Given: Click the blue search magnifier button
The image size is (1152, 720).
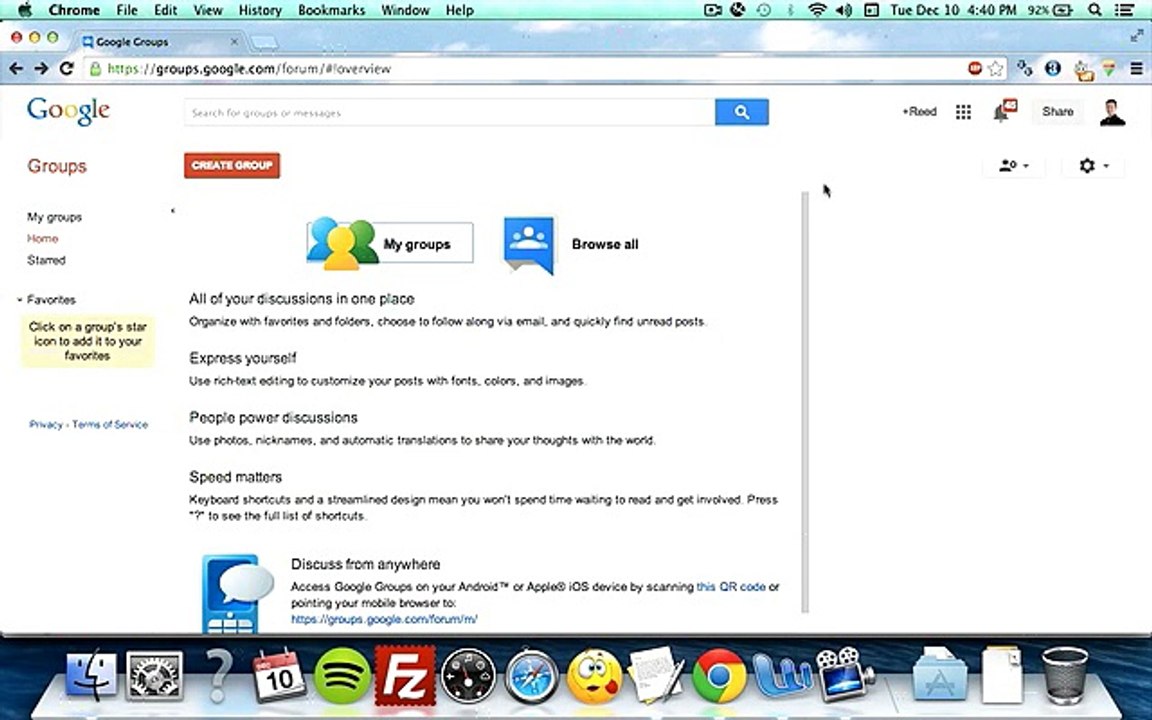Looking at the screenshot, I should [x=741, y=112].
